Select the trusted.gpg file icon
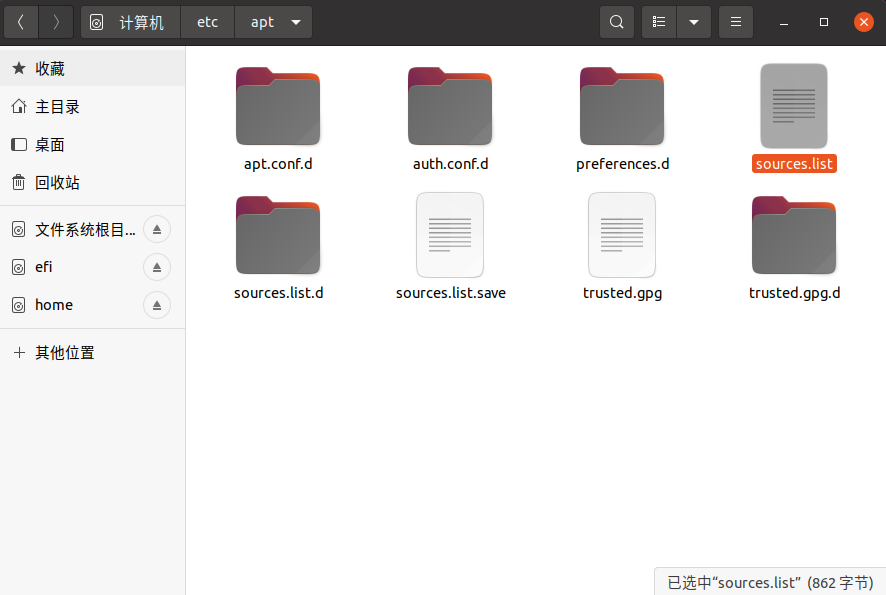This screenshot has width=886, height=595. [x=622, y=234]
